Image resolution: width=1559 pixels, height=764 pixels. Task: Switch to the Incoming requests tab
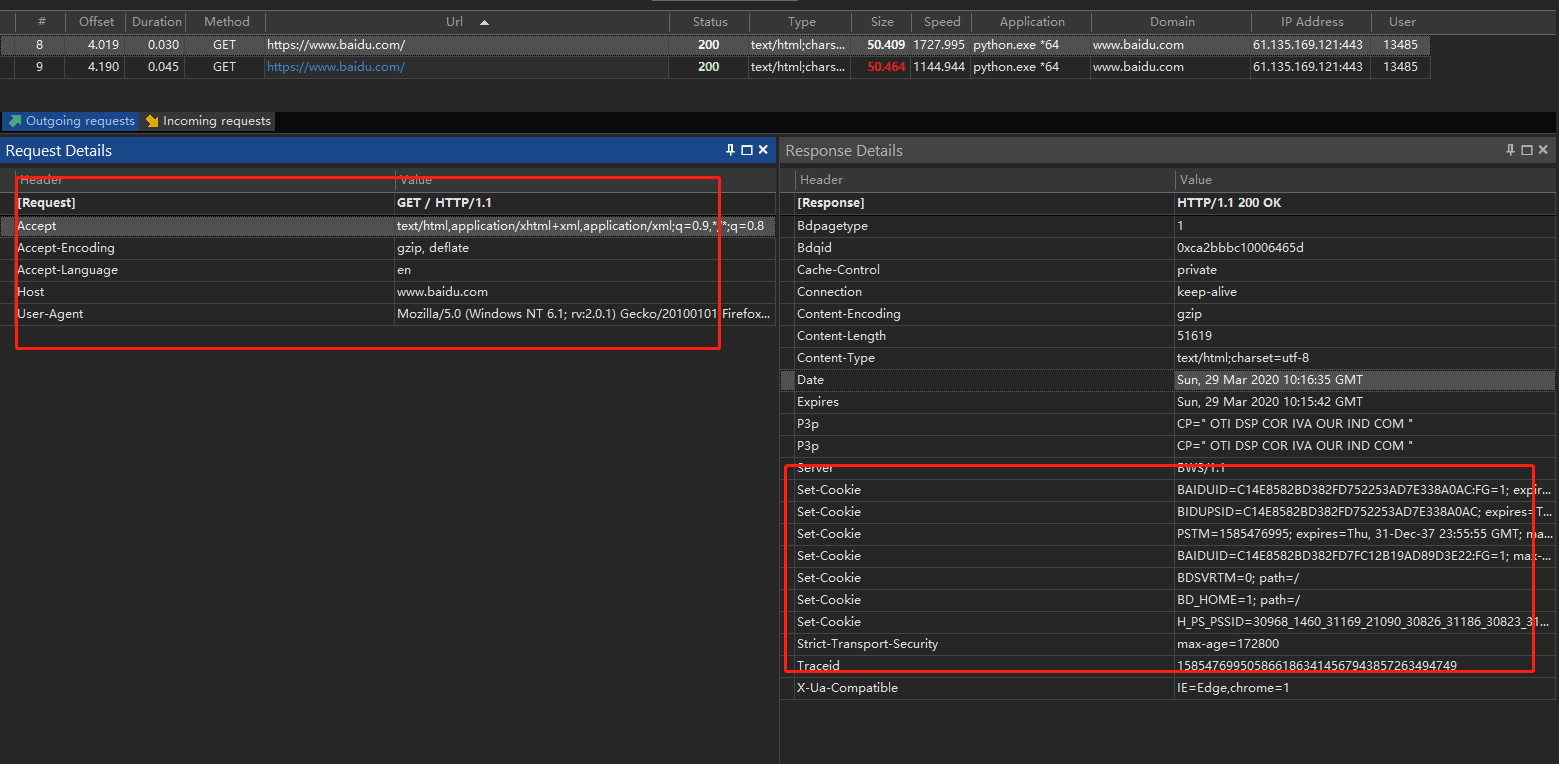(x=207, y=120)
